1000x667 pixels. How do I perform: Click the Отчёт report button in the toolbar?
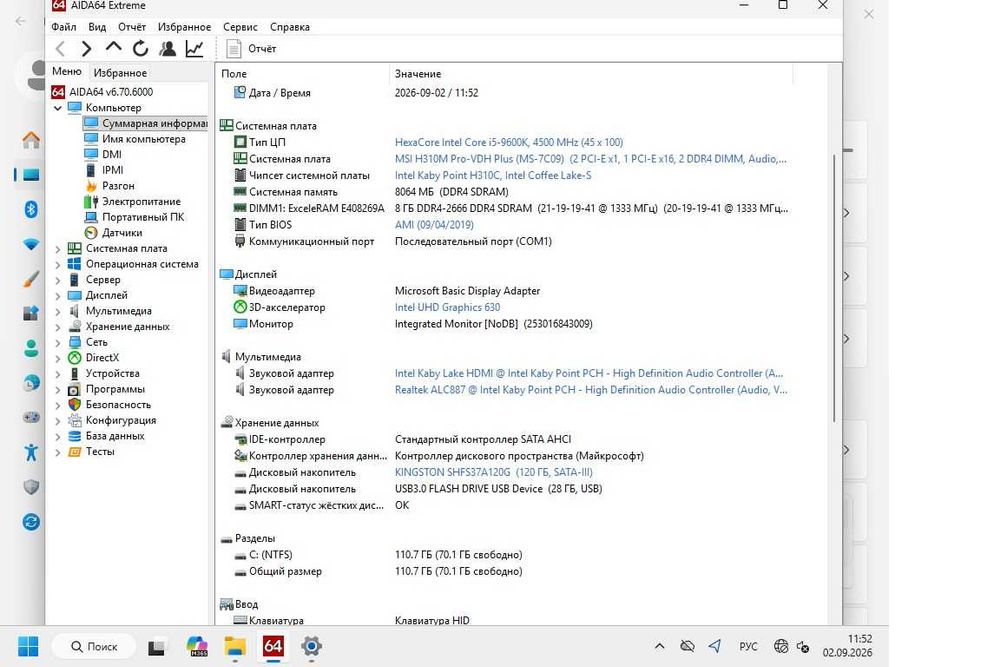tap(252, 48)
